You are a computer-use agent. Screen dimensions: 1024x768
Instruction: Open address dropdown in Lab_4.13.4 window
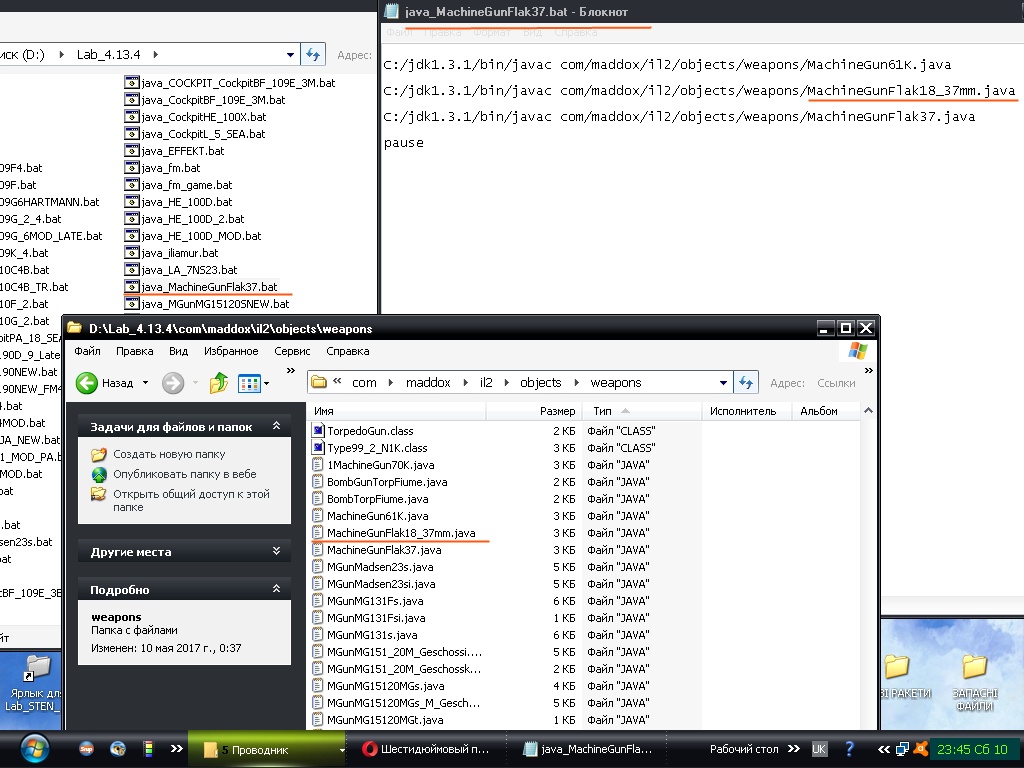pos(290,54)
